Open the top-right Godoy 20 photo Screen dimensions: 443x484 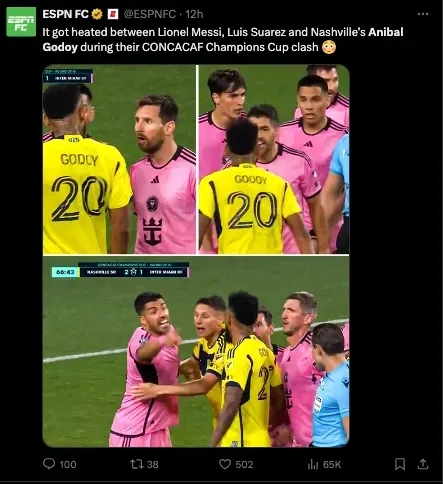pos(274,159)
